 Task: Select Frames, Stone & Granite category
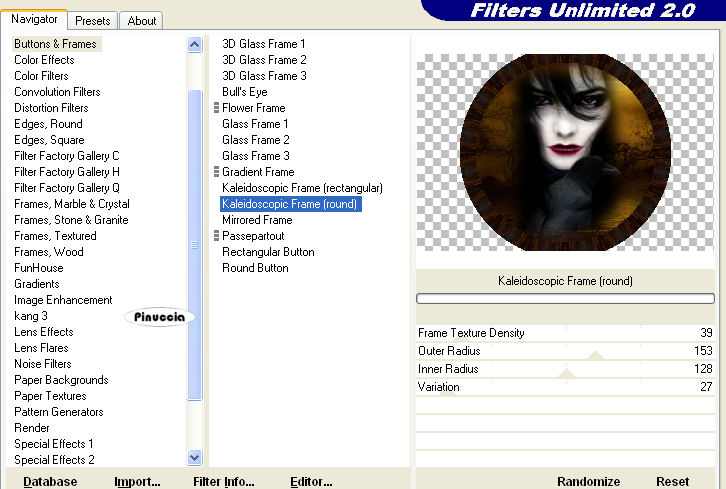[71, 220]
